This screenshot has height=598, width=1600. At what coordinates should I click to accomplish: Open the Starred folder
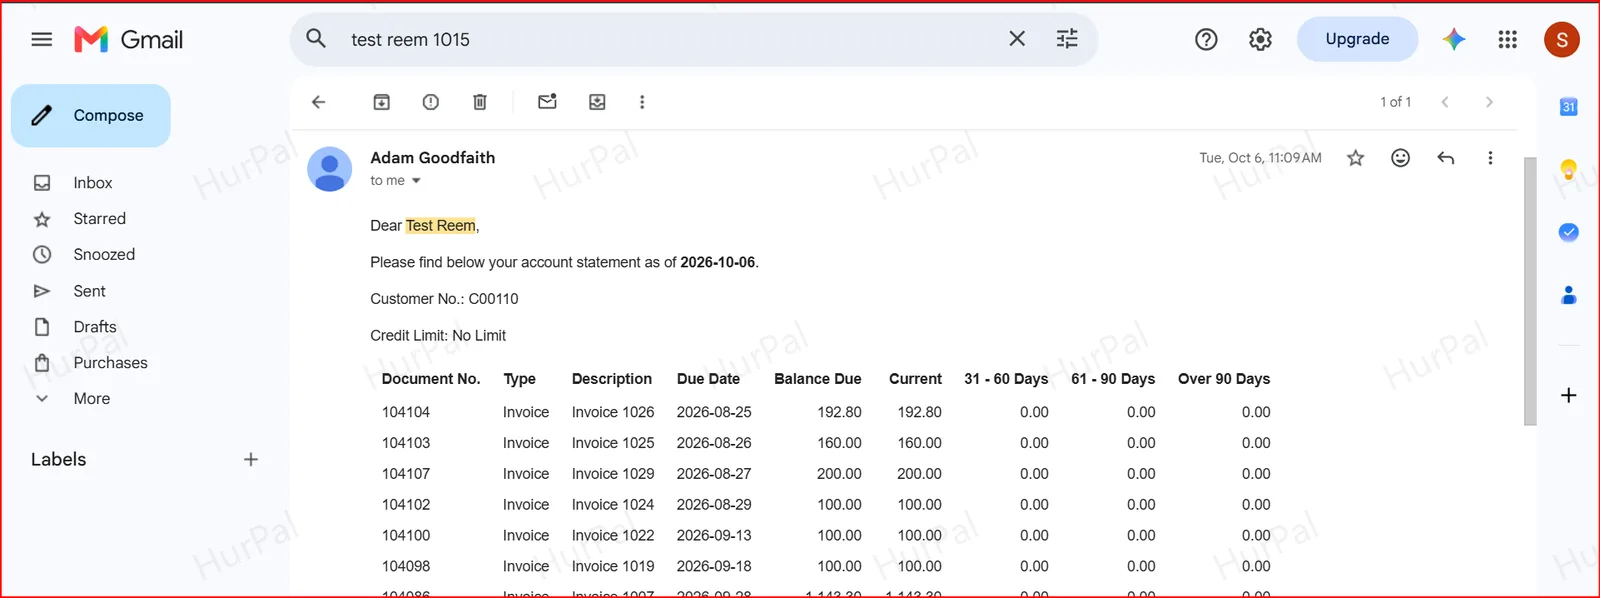(100, 219)
